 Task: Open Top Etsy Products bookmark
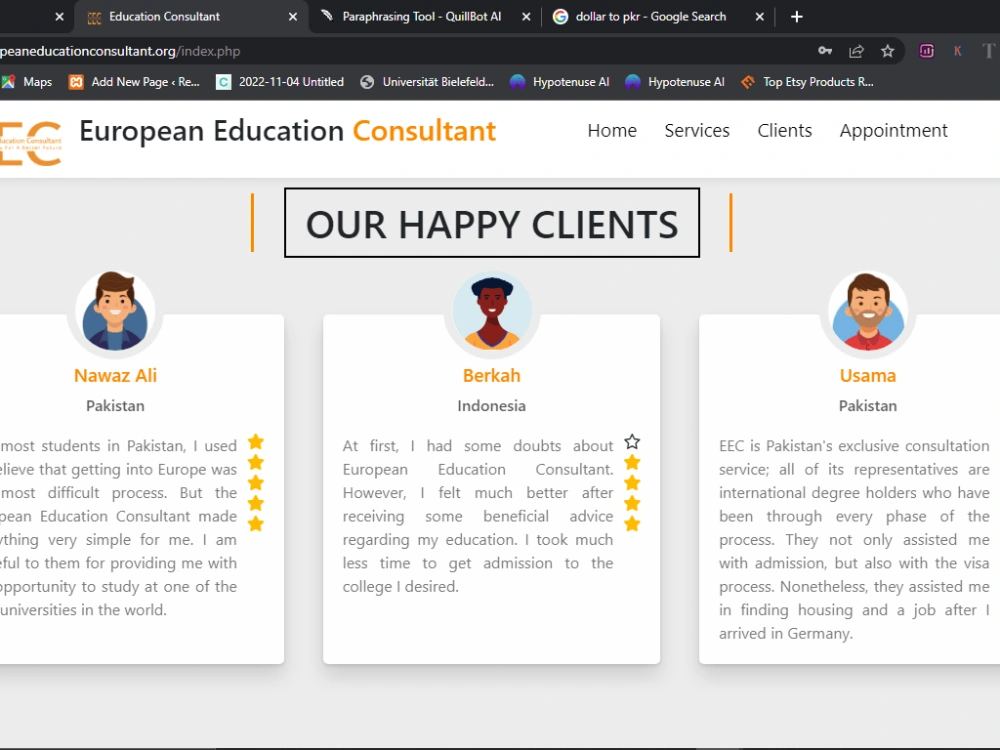click(x=807, y=82)
